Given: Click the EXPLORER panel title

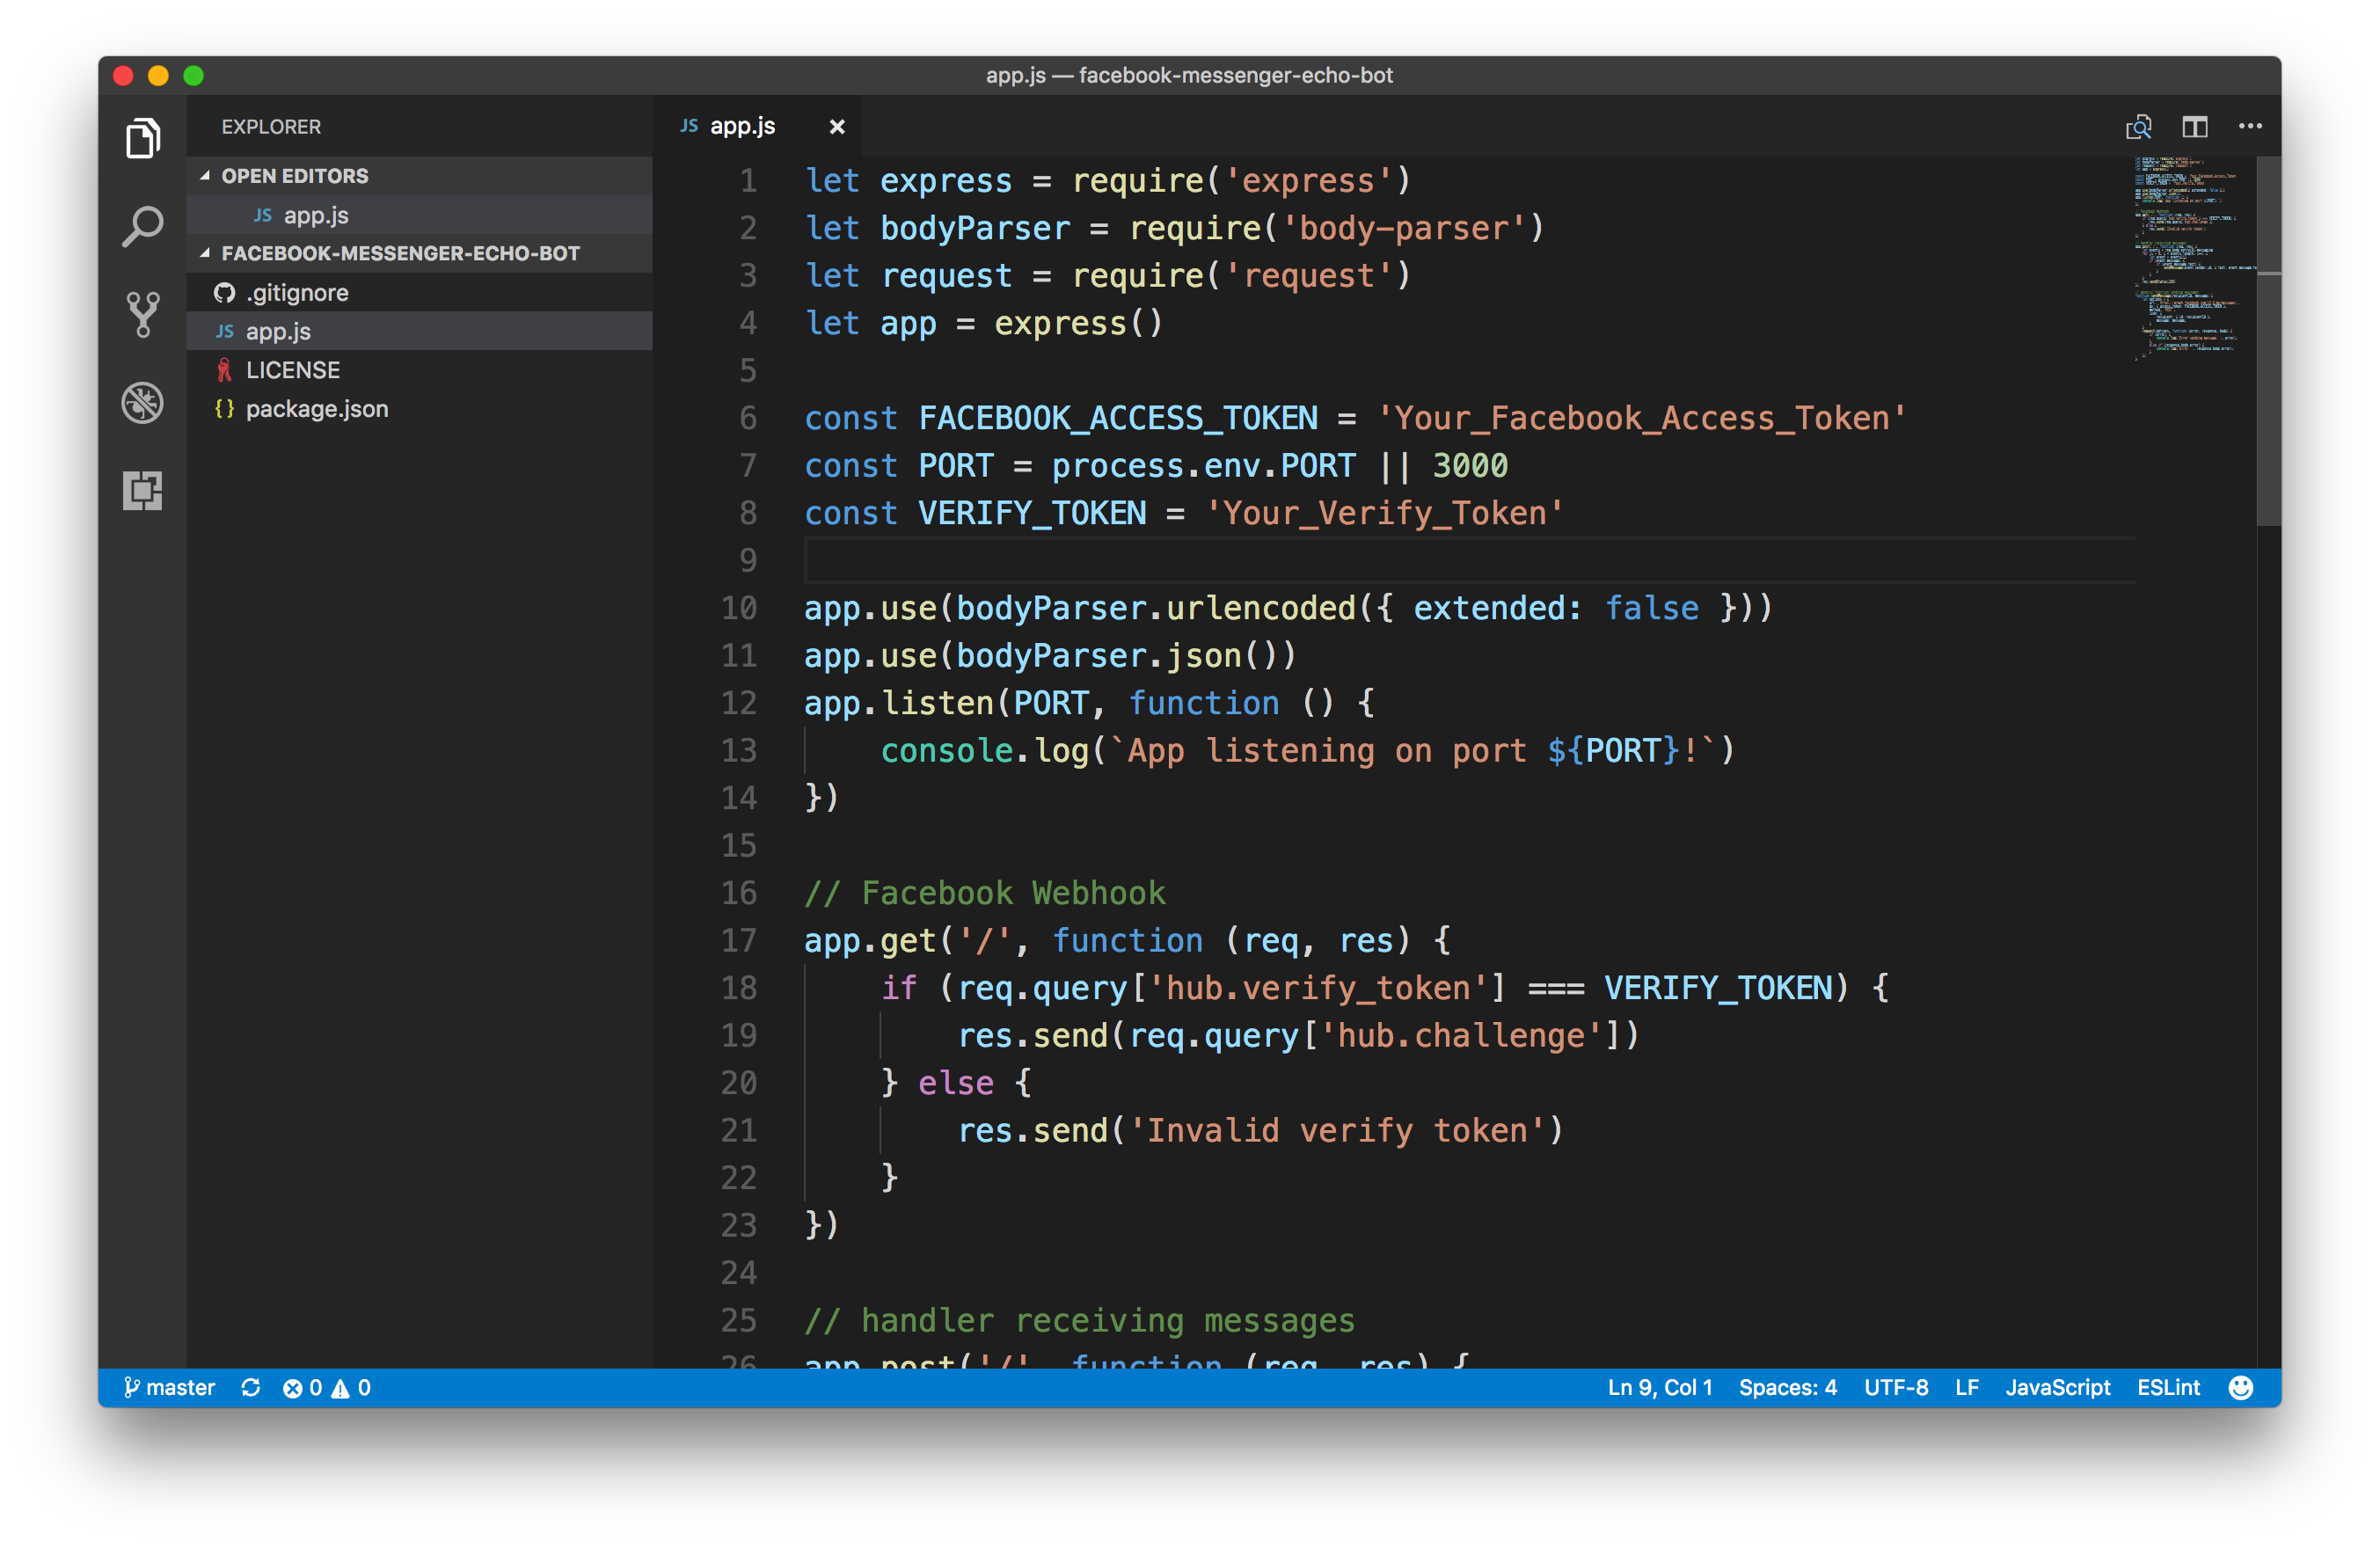Looking at the screenshot, I should [271, 127].
